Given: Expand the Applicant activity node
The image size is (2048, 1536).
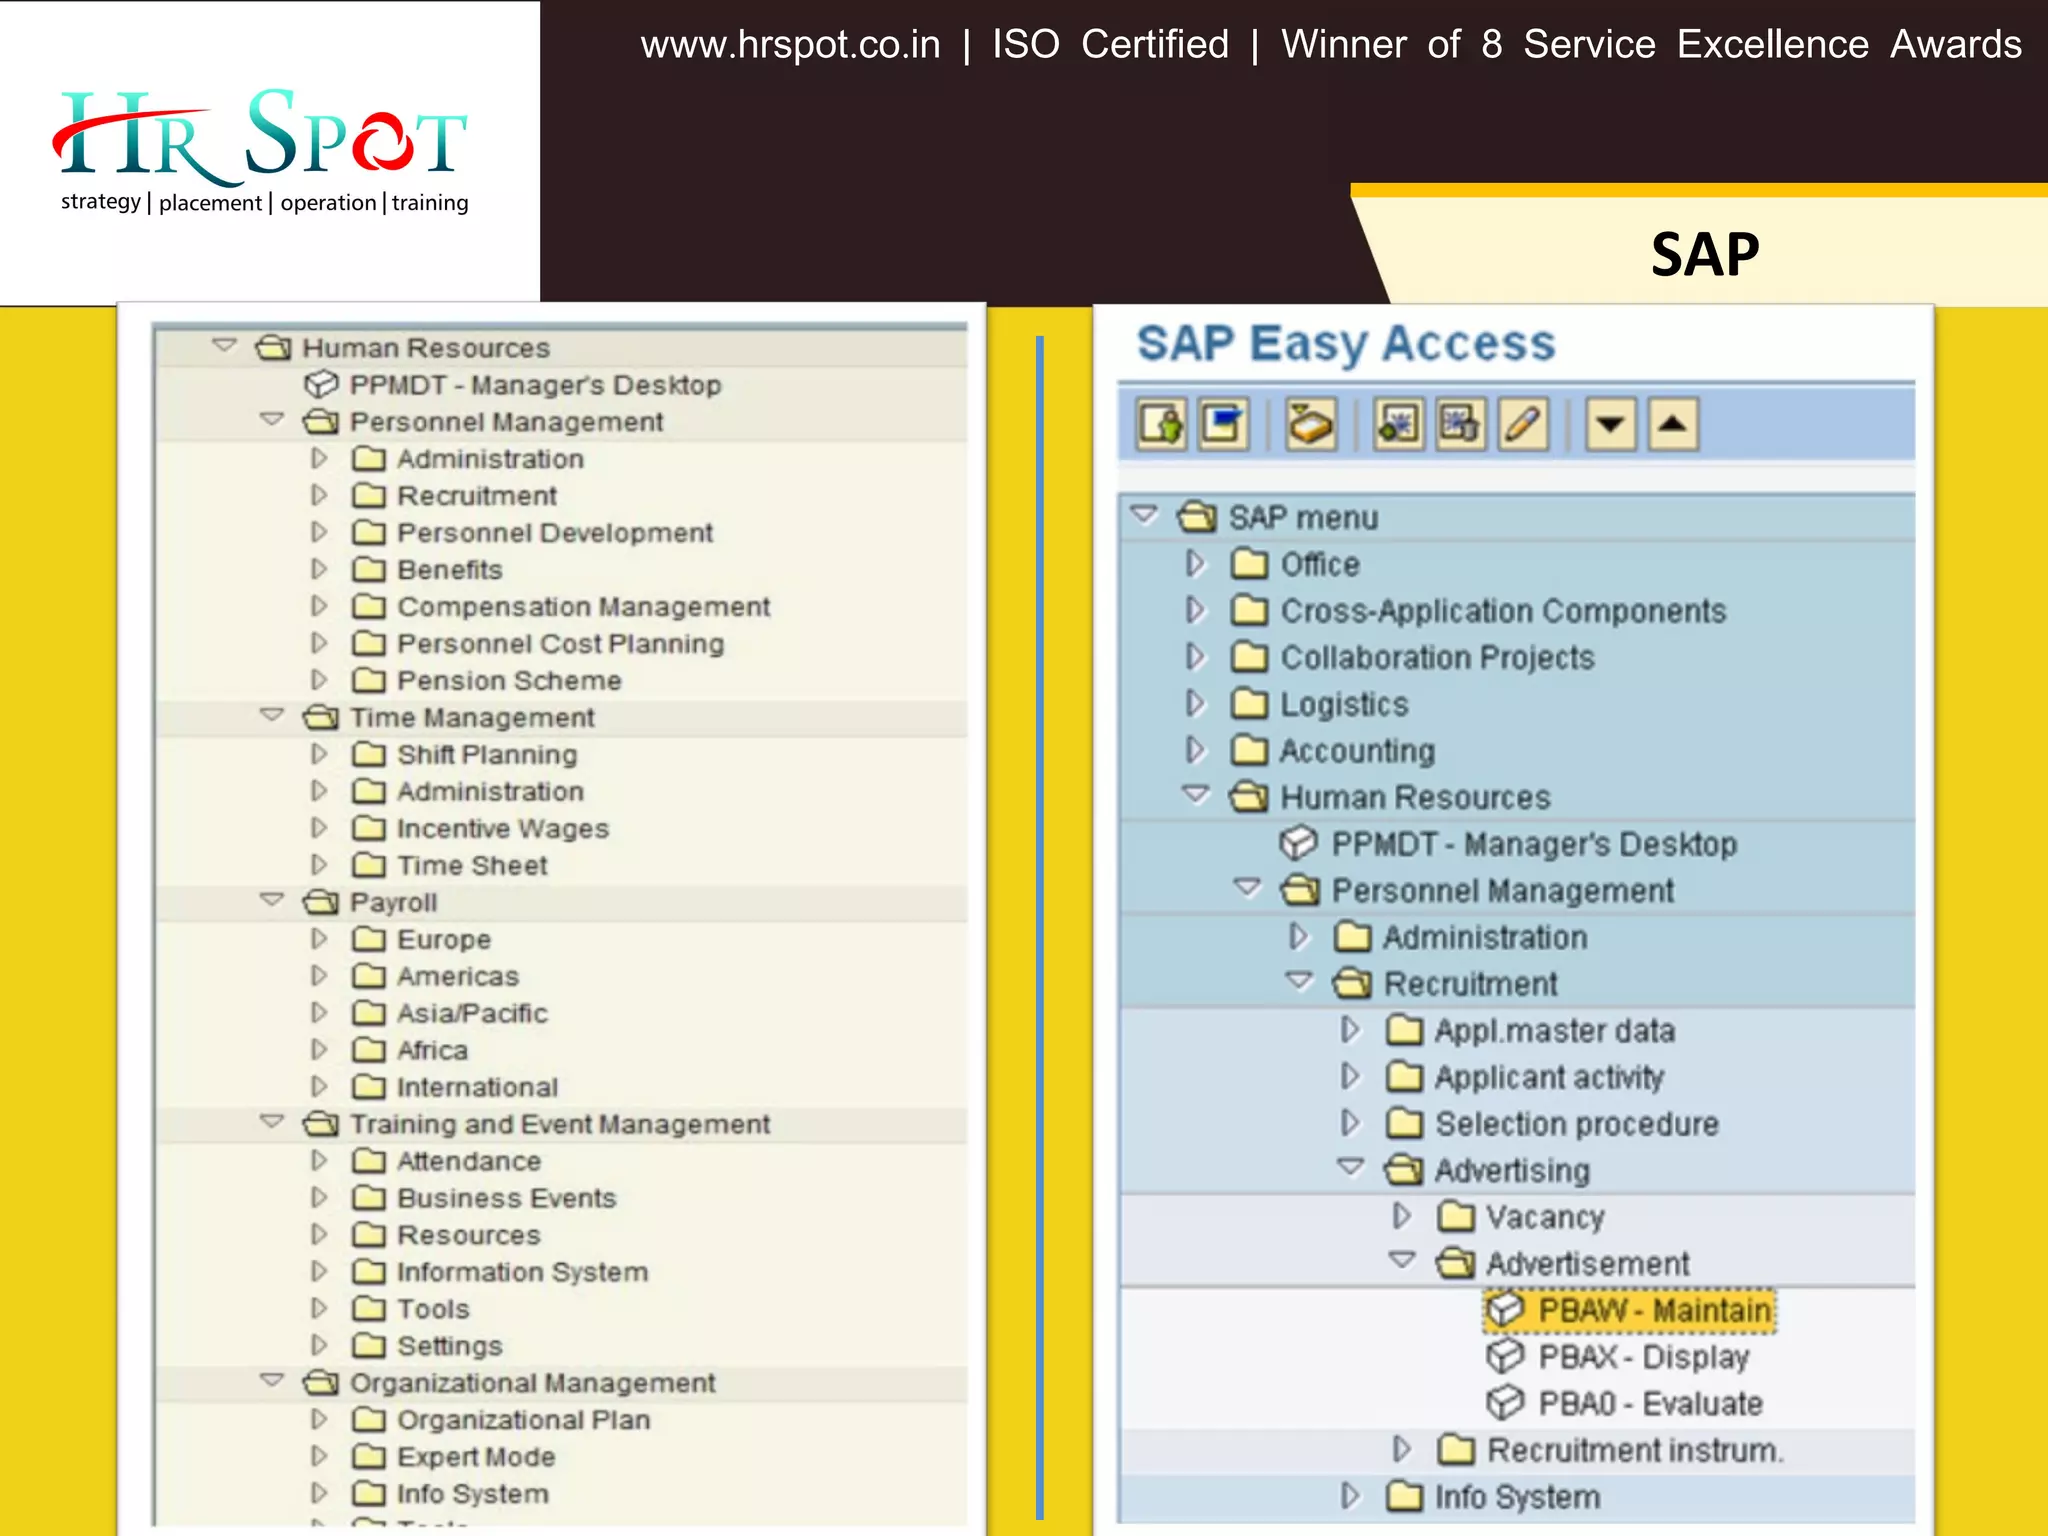Looking at the screenshot, I should pos(1350,1076).
